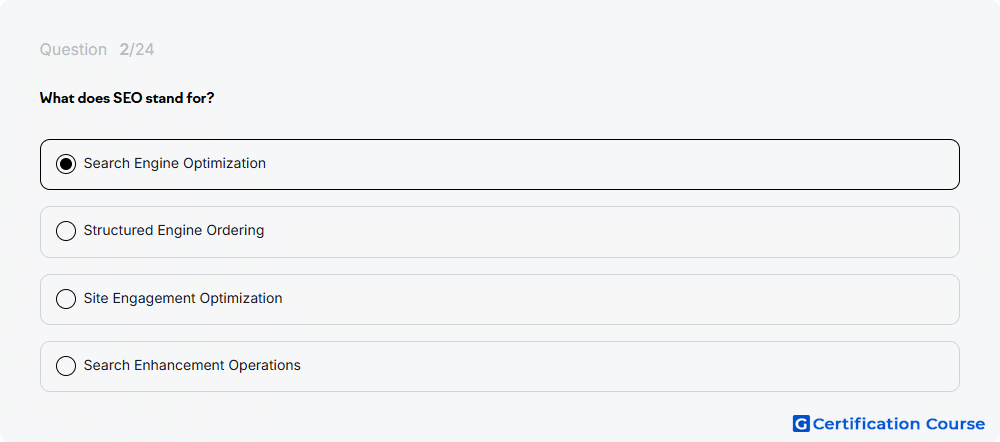Click the 'Site Engagement Optimization' answer label
Screen dimensions: 1000x442
(x=183, y=298)
